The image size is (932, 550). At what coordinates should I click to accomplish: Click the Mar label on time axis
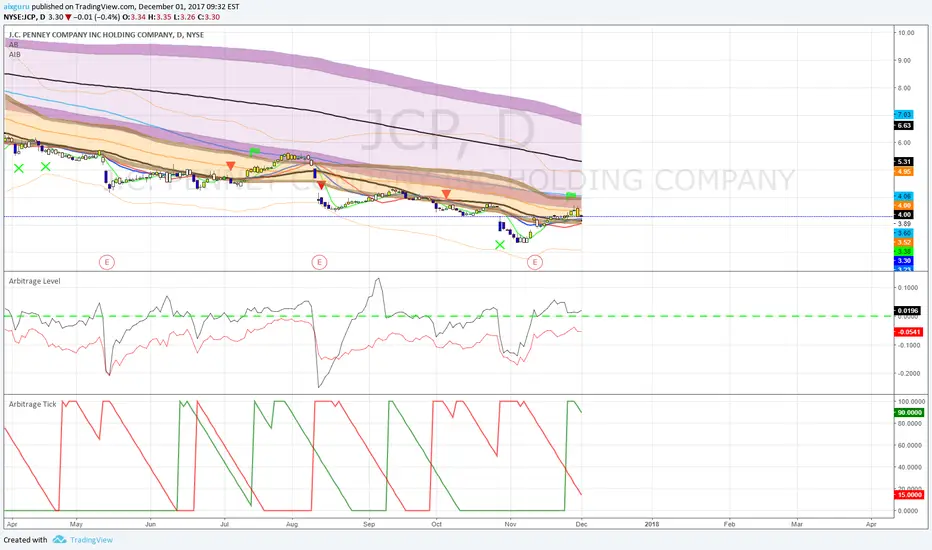(x=797, y=524)
